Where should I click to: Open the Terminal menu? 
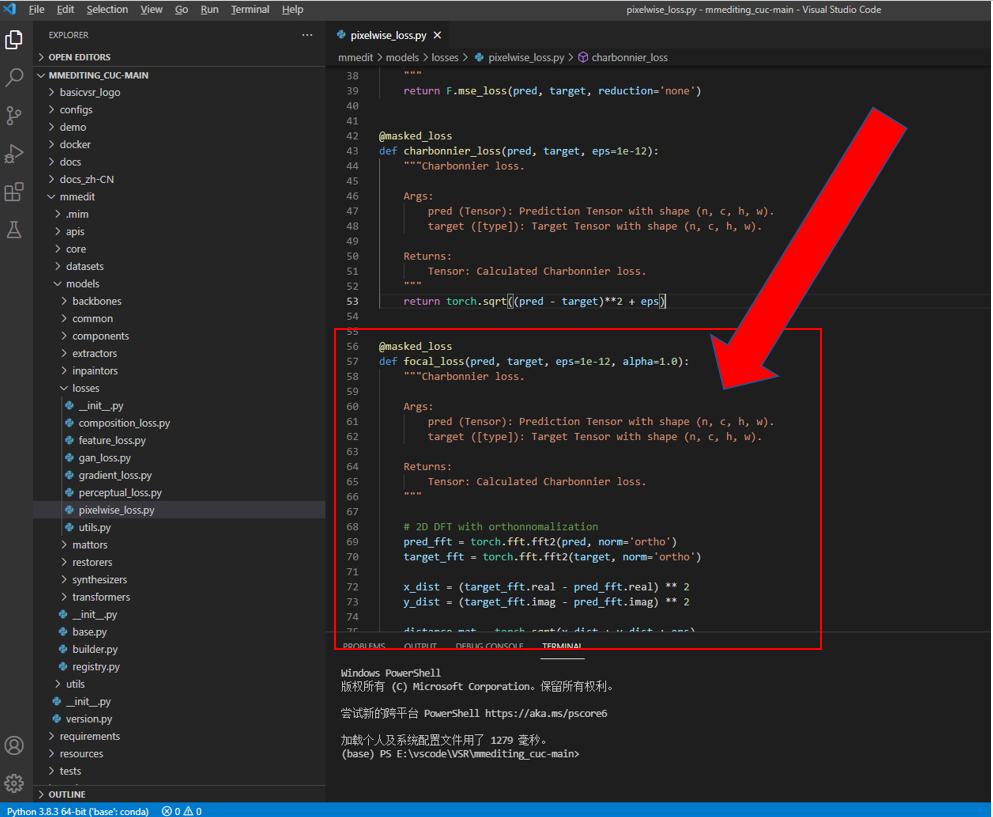250,10
